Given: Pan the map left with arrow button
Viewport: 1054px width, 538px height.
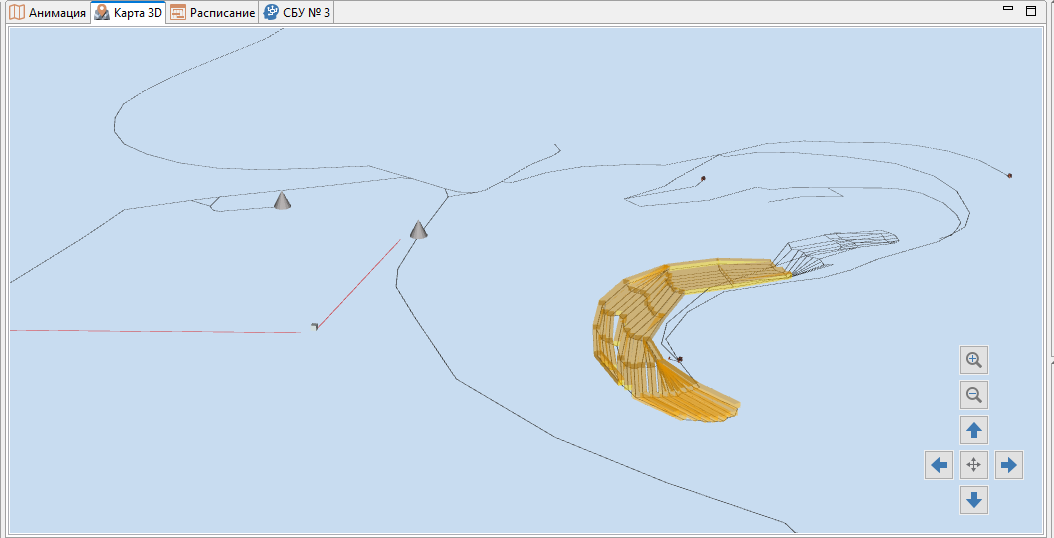Looking at the screenshot, I should tap(939, 465).
